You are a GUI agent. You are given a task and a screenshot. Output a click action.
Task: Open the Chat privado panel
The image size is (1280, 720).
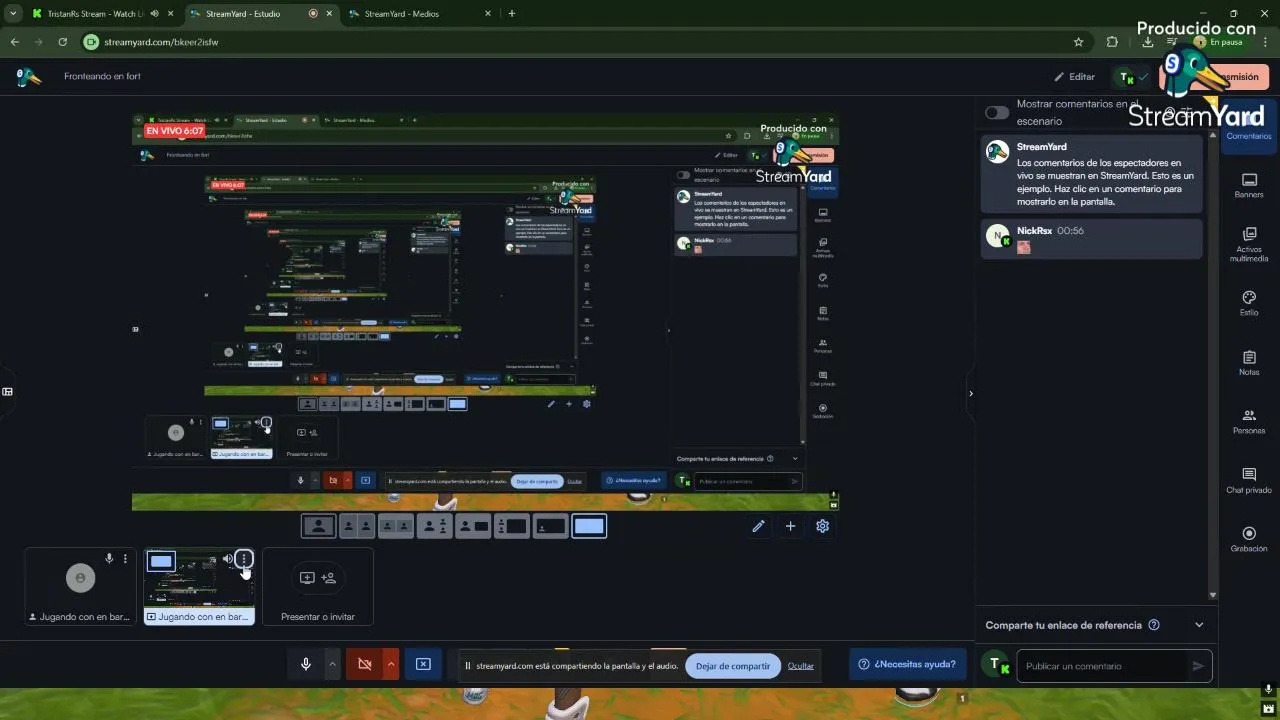point(1248,480)
